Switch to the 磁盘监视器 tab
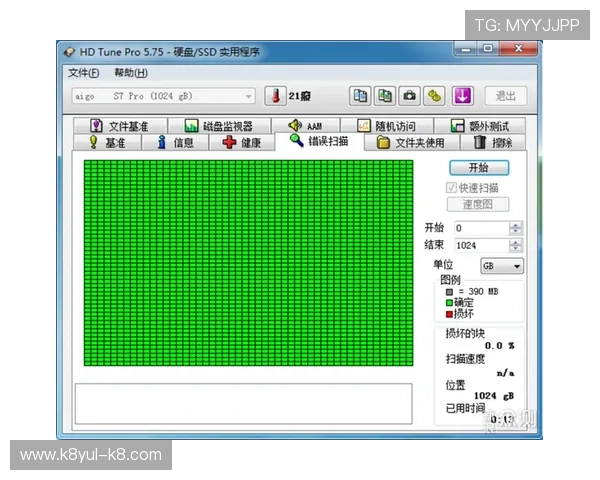 point(220,126)
